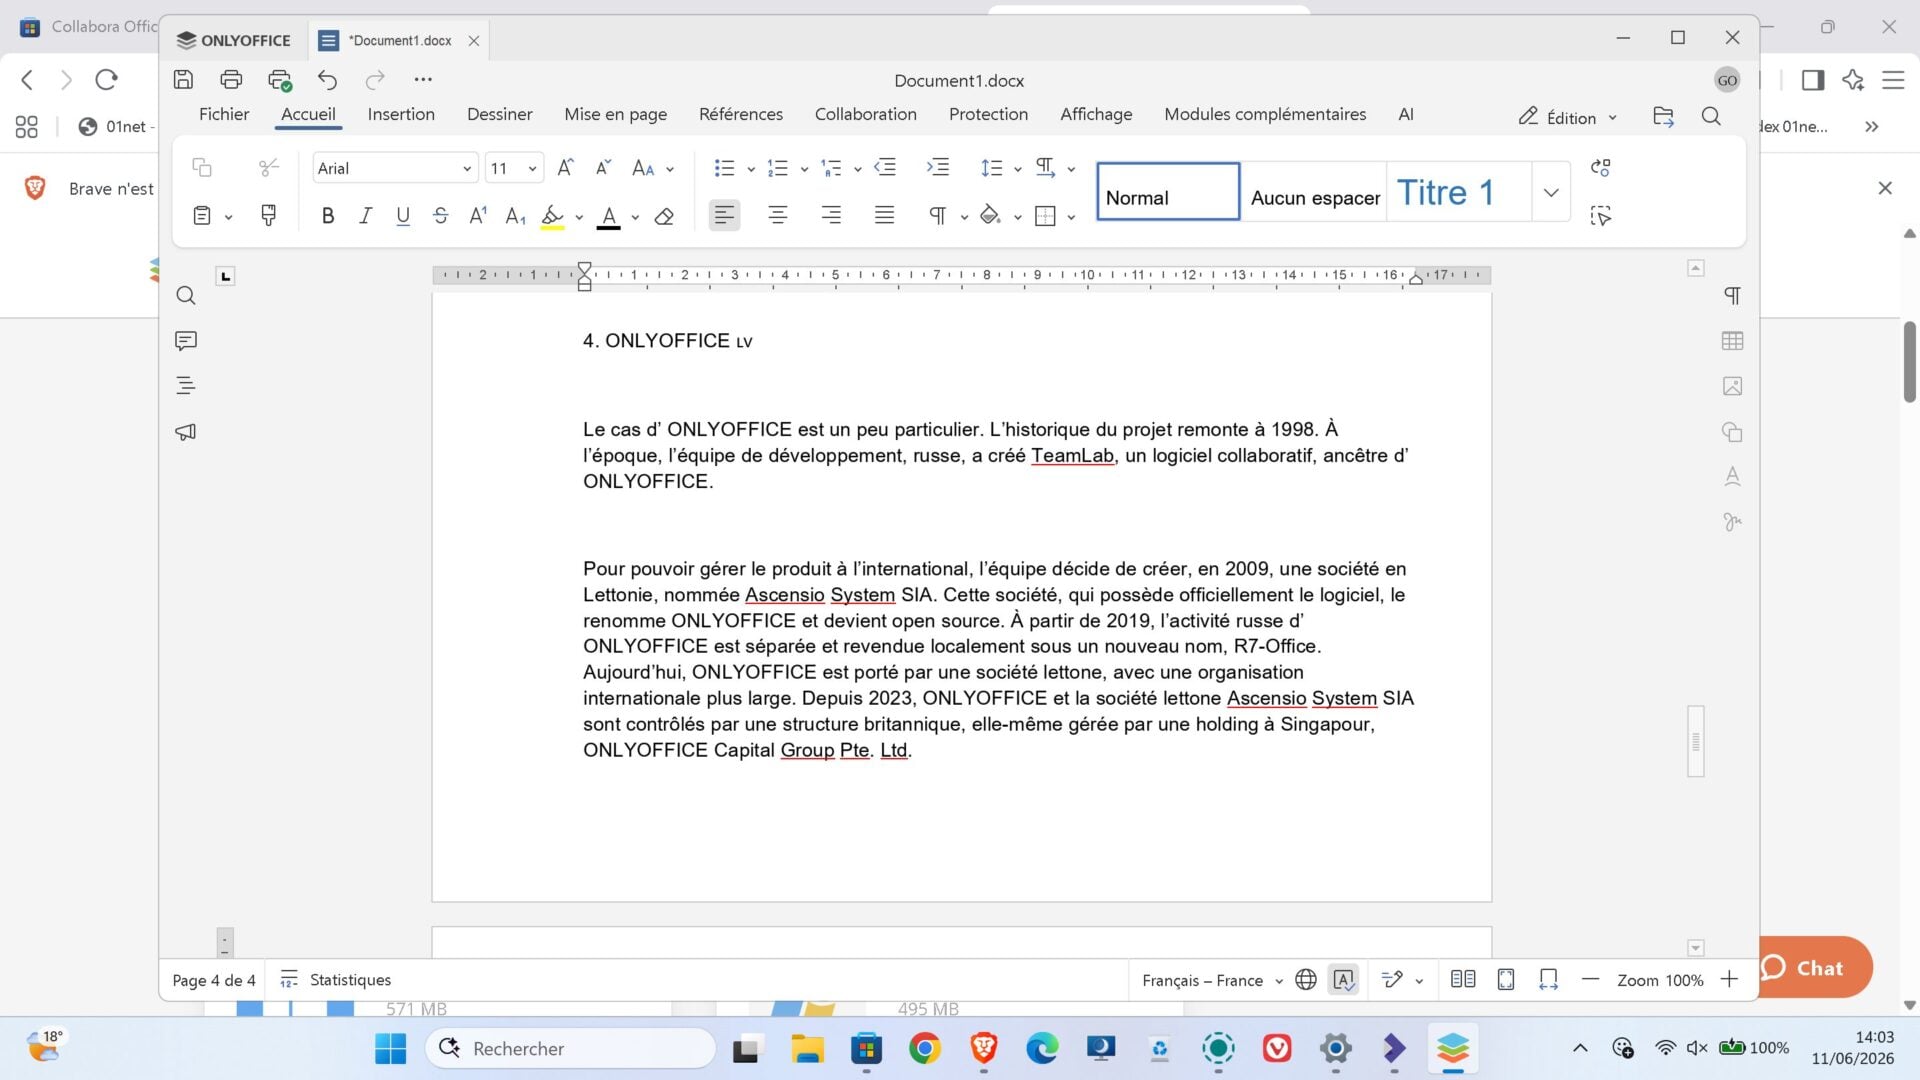The height and width of the screenshot is (1080, 1920).
Task: Click the Page 4 de 4 indicator
Action: (x=214, y=980)
